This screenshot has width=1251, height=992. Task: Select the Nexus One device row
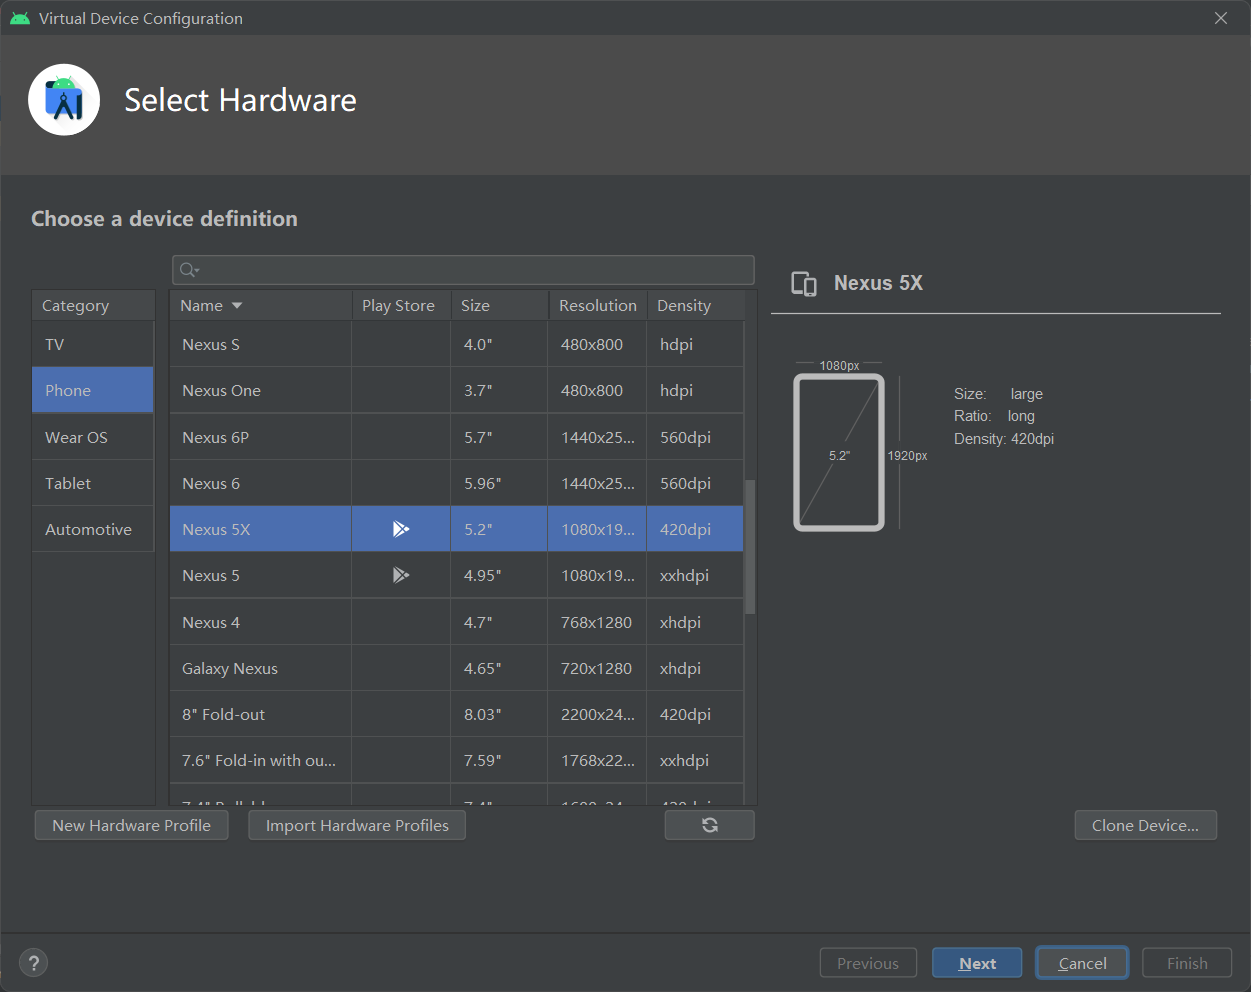pos(457,390)
